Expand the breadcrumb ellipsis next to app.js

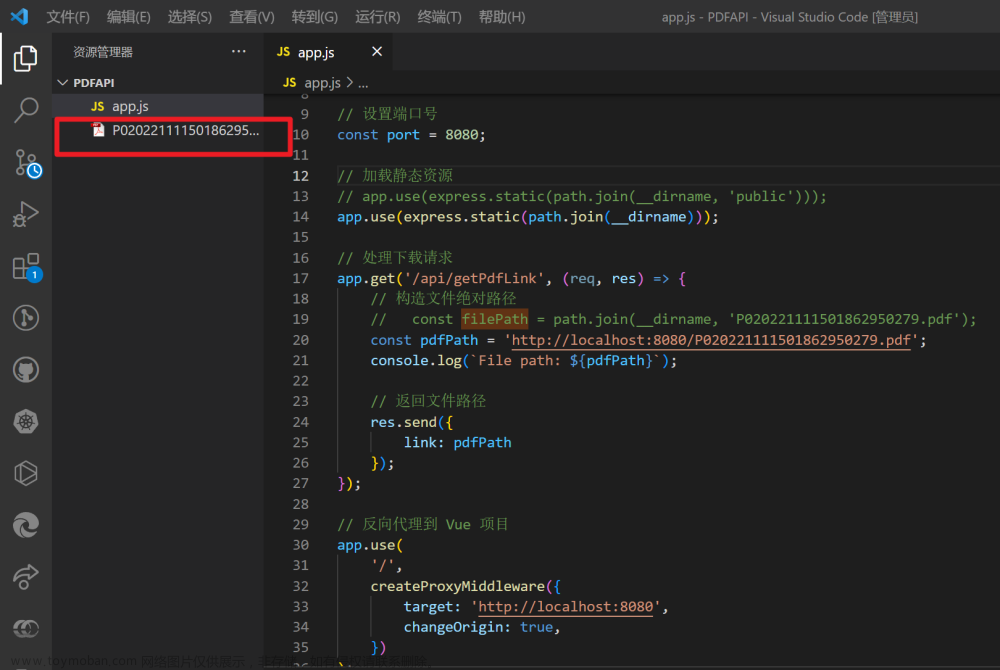pos(363,82)
